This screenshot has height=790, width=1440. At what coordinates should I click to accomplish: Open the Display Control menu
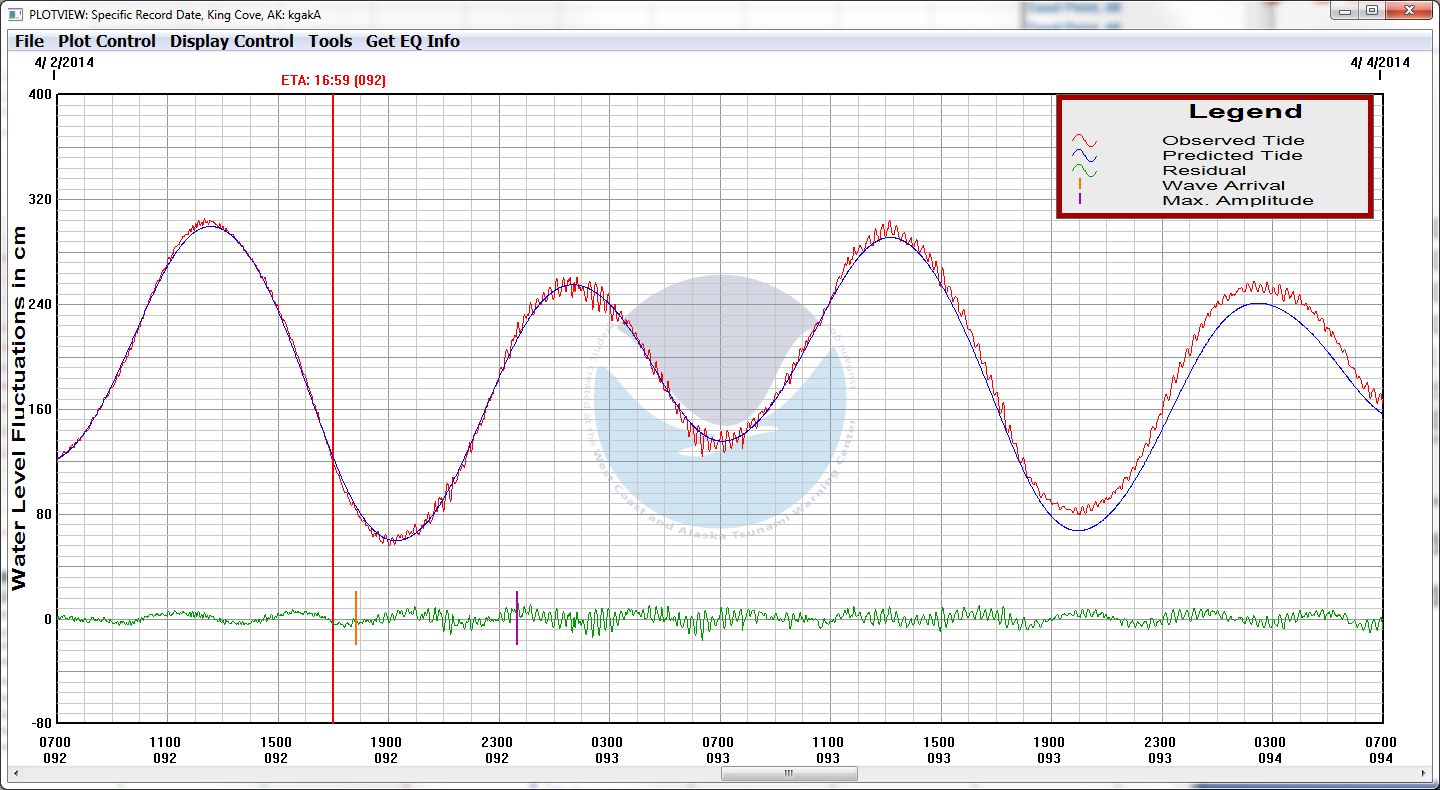232,41
